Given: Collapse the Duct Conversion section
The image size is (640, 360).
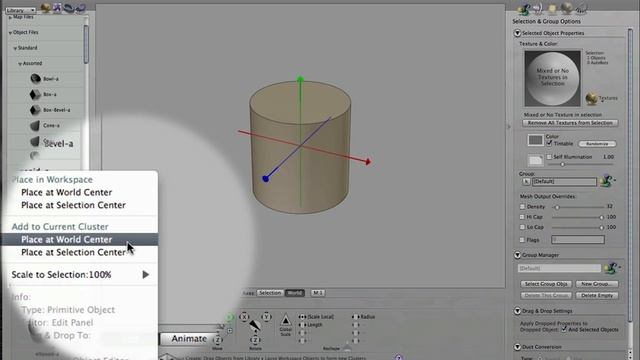Looking at the screenshot, I should tap(517, 347).
